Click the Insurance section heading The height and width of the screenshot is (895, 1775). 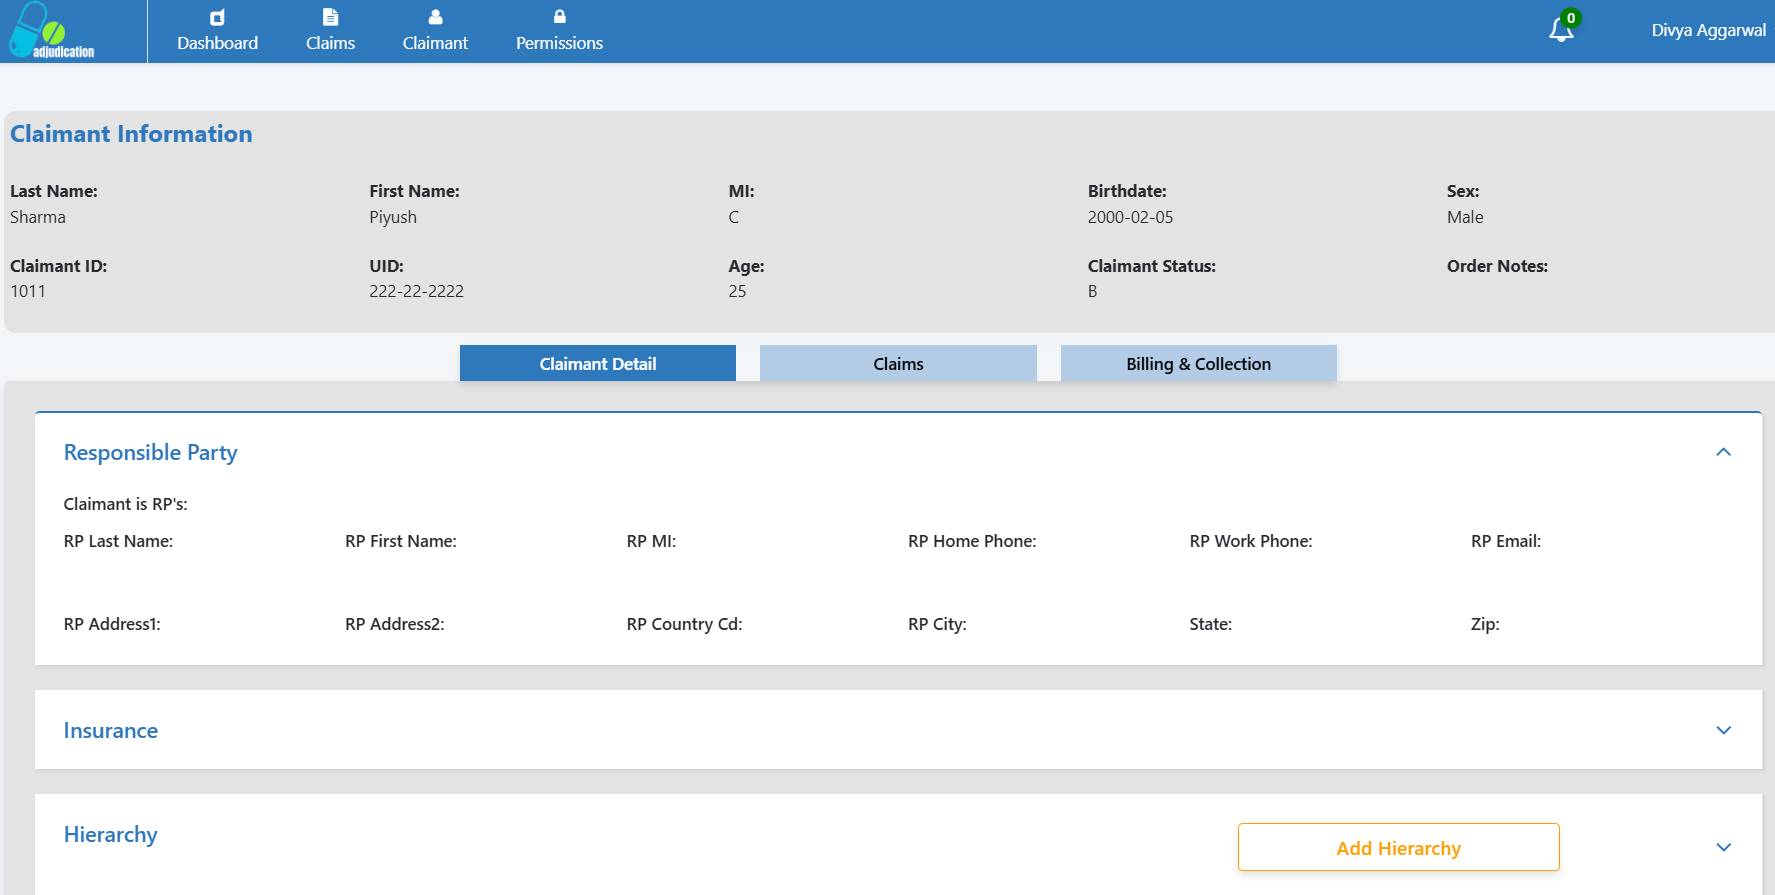111,731
